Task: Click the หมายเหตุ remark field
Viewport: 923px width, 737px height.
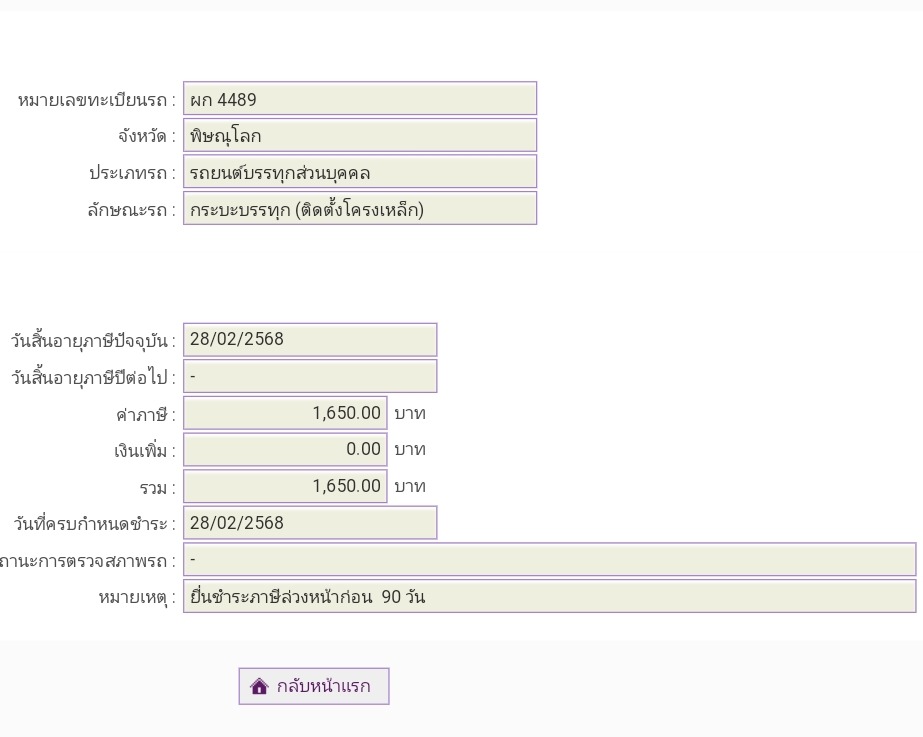Action: (549, 596)
